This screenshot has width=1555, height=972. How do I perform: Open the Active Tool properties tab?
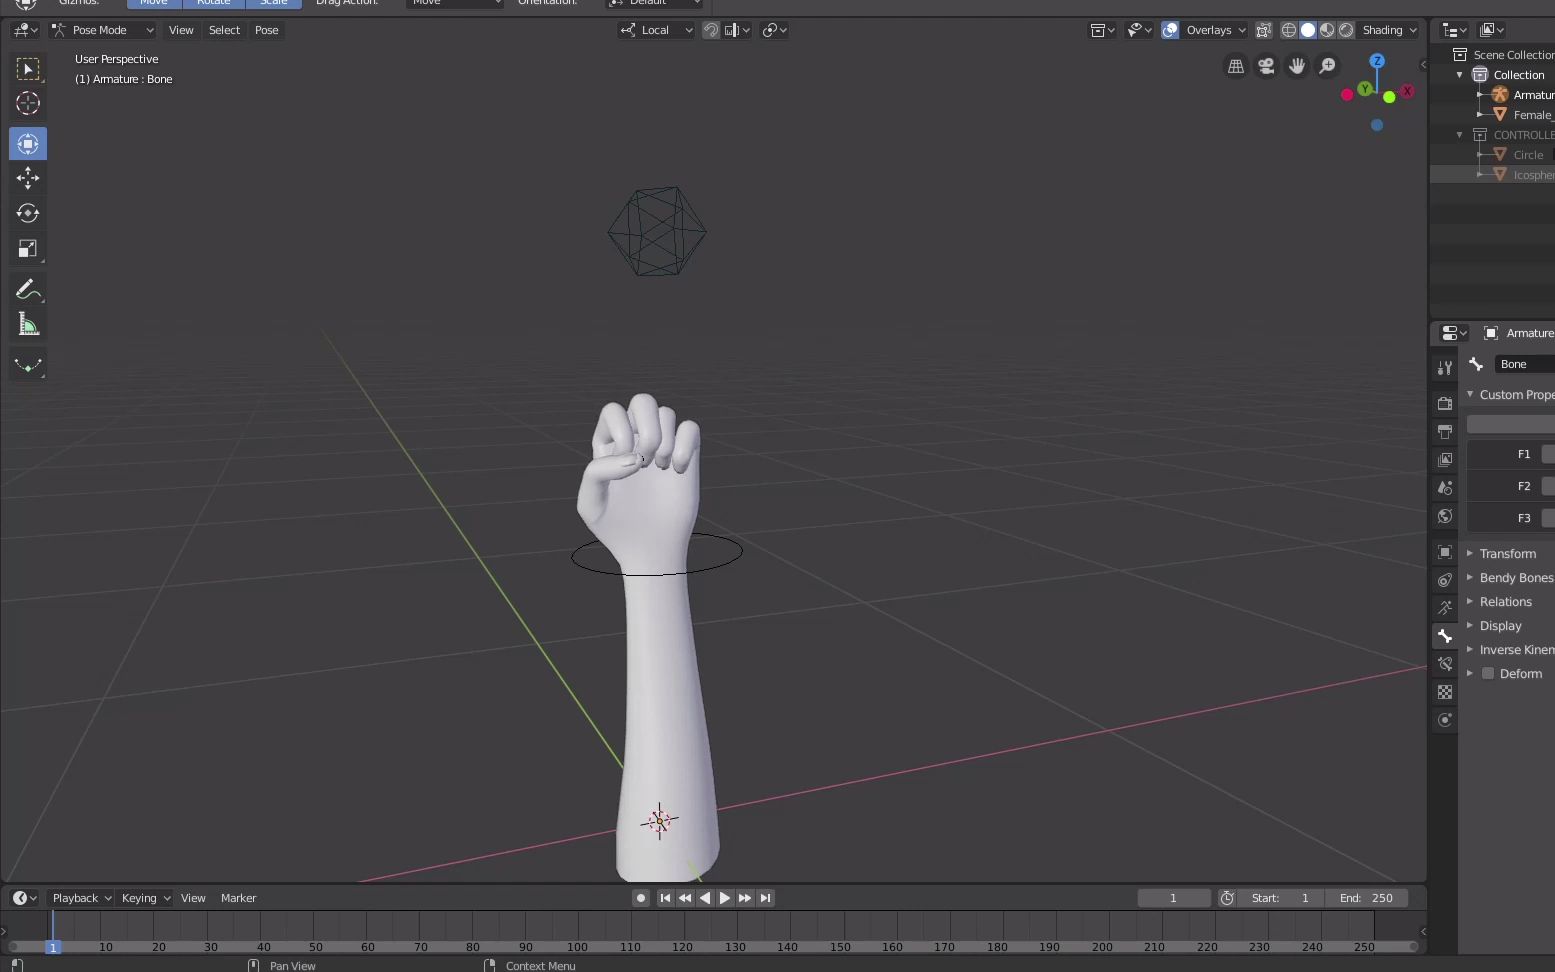click(1445, 368)
